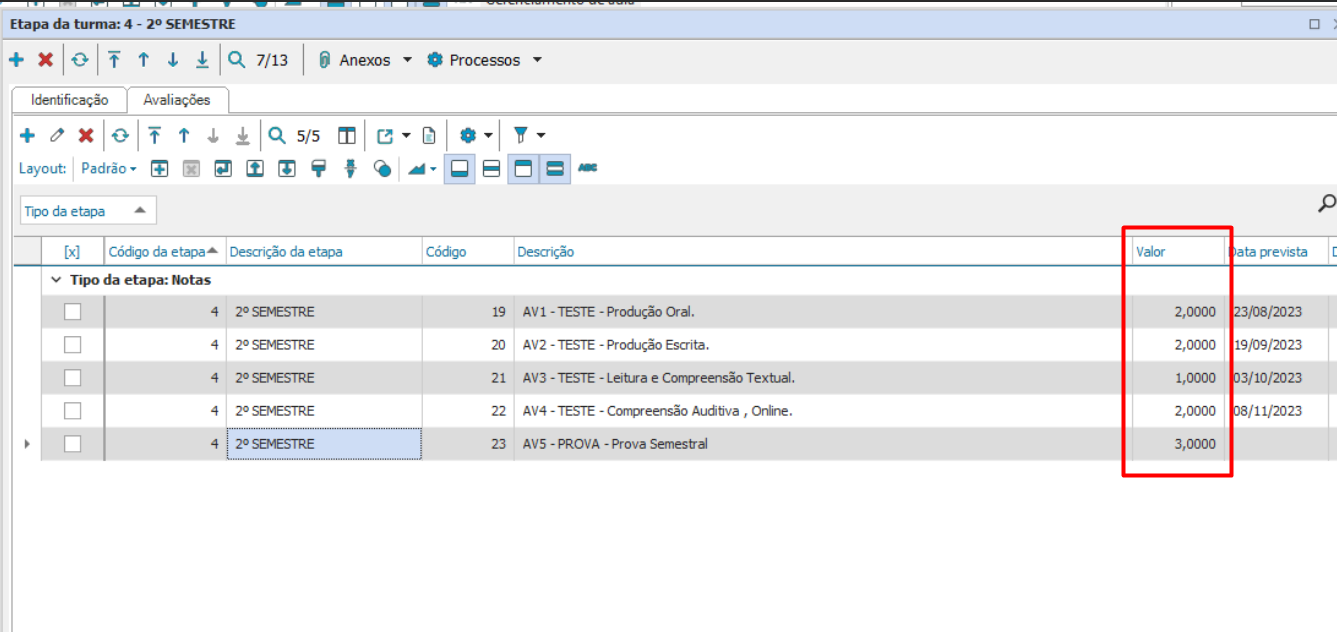Click the gear icon in Avaliações toolbar
Viewport: 1337px width, 632px height.
pyautogui.click(x=467, y=135)
